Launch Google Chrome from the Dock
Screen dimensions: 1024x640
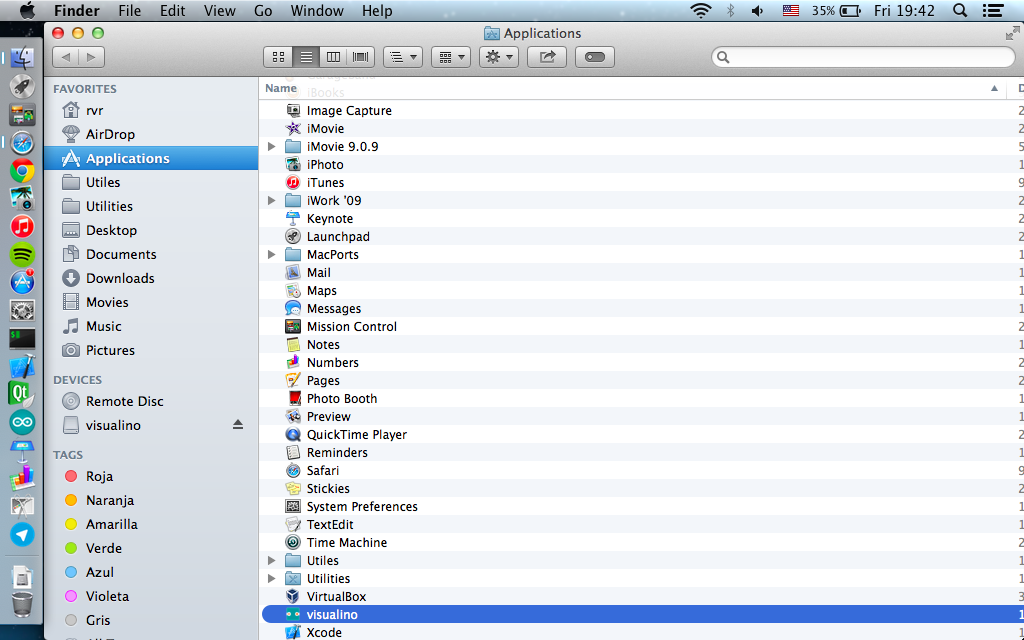click(22, 171)
